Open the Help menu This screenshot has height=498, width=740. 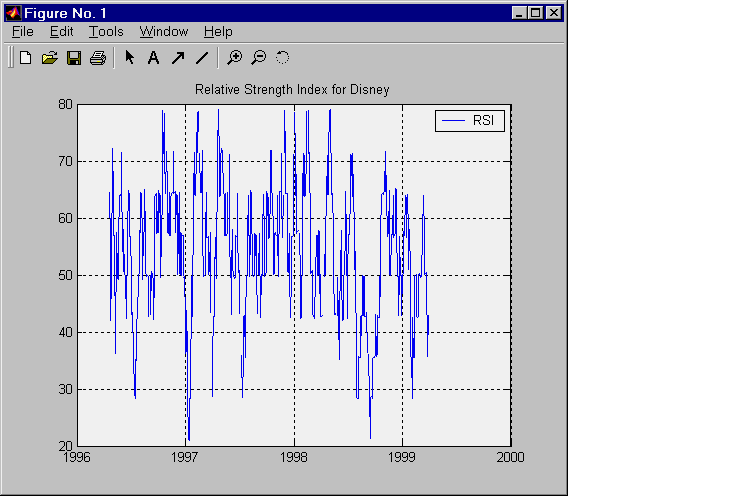click(x=218, y=32)
